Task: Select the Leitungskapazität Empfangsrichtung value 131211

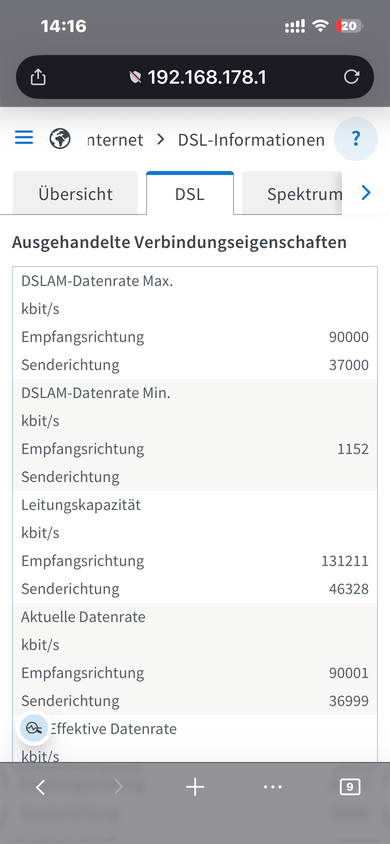Action: [345, 561]
